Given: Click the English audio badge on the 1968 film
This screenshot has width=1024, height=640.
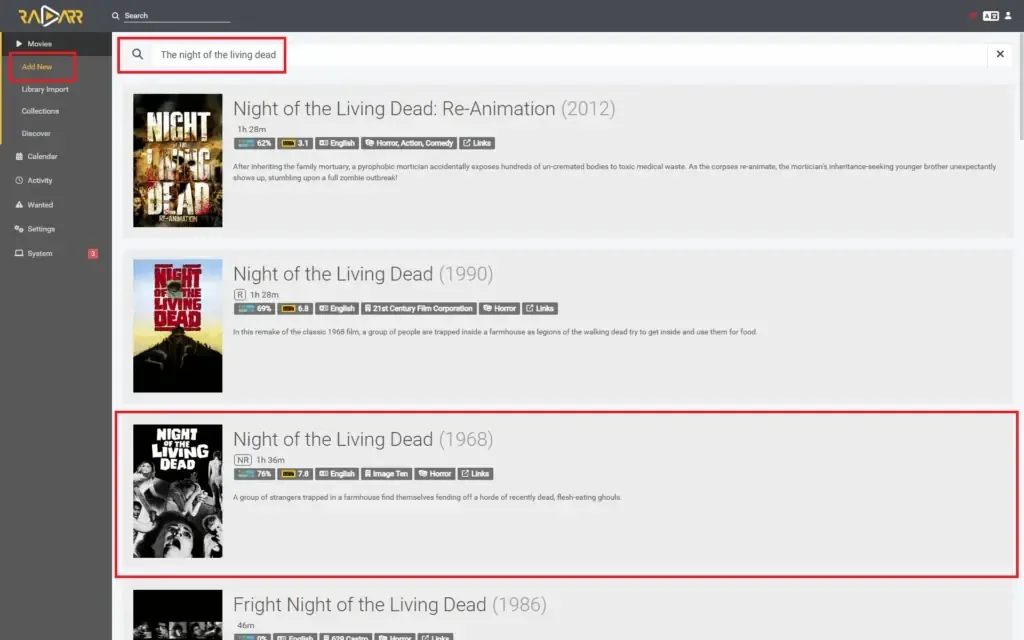Looking at the screenshot, I should click(337, 473).
